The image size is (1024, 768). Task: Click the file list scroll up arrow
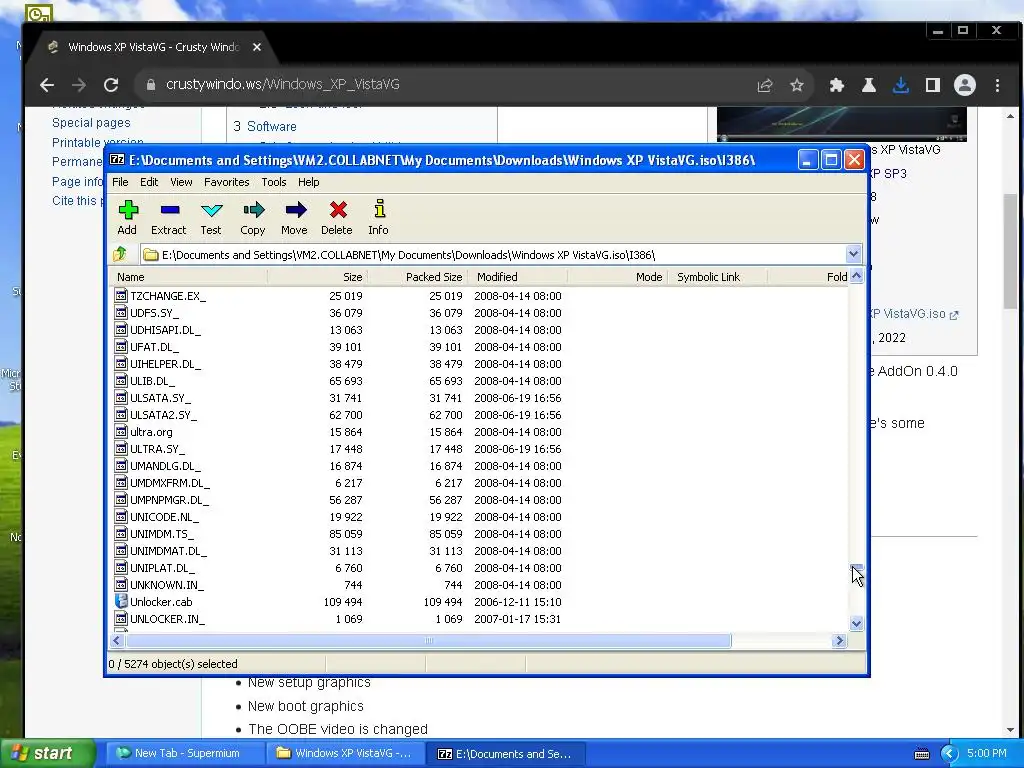857,276
